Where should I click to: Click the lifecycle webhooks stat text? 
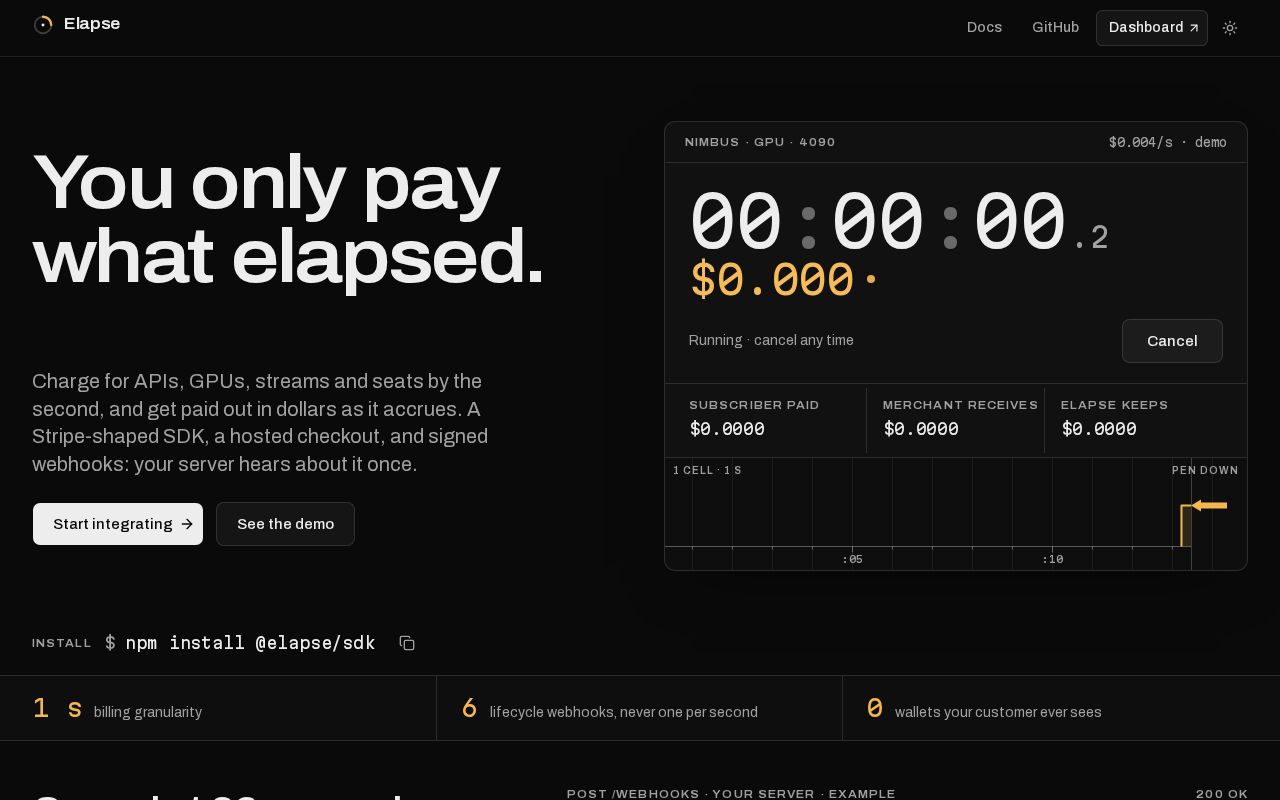624,712
